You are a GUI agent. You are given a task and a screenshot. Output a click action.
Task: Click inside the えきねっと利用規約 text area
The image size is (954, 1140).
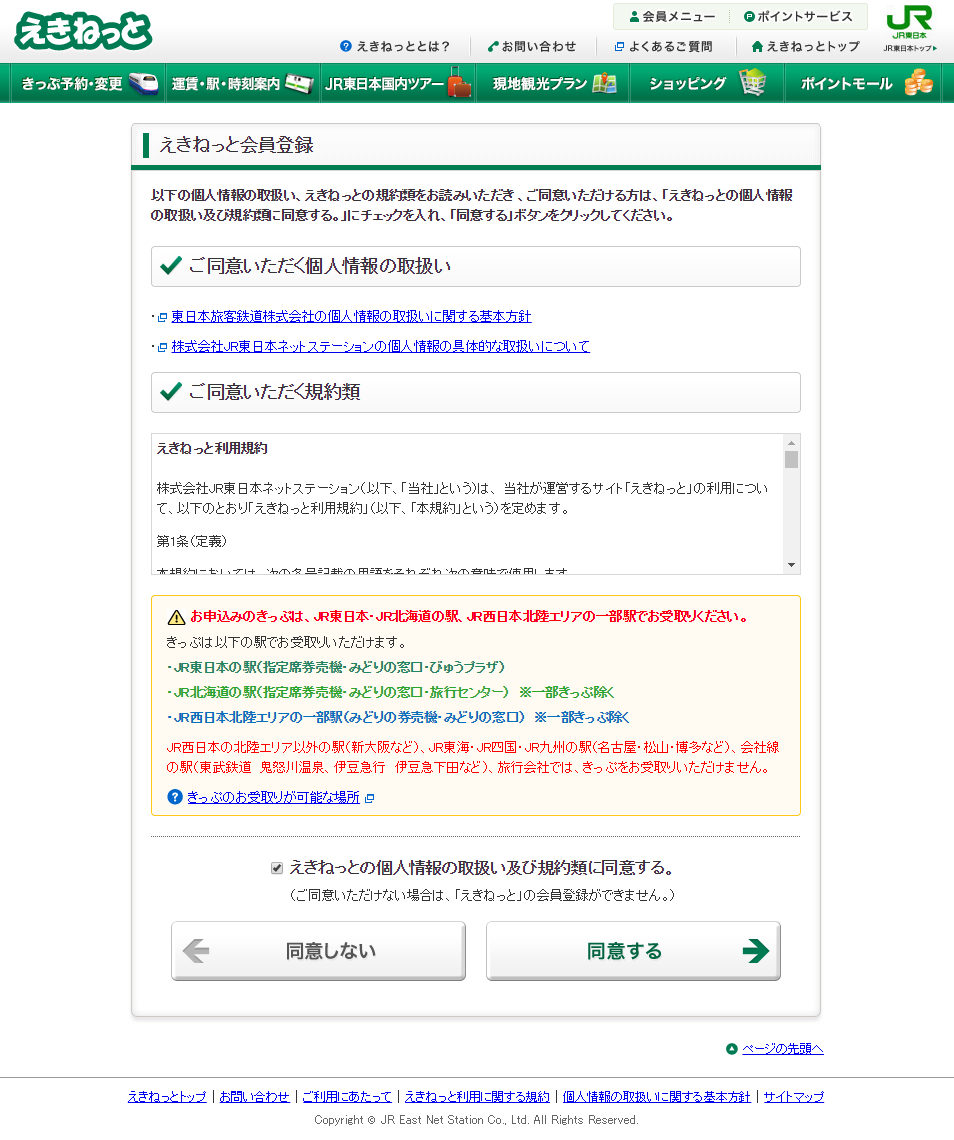[x=468, y=504]
